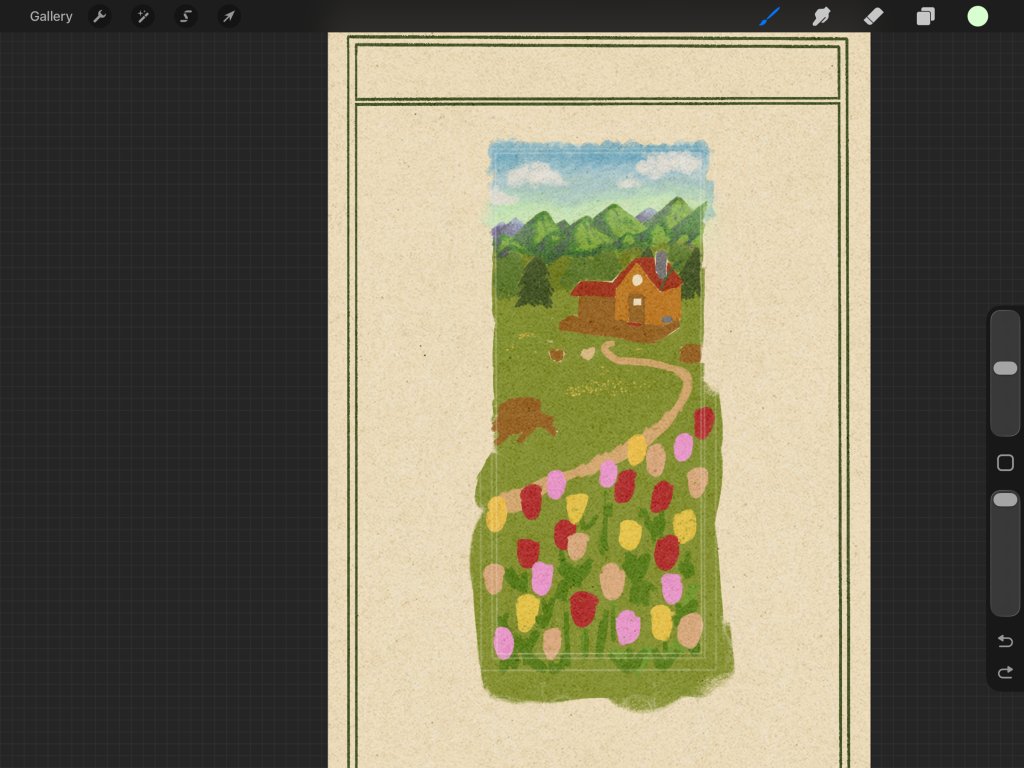Screen dimensions: 1024x768
Task: Redo with the sidebar redo arrow
Action: [x=1005, y=672]
